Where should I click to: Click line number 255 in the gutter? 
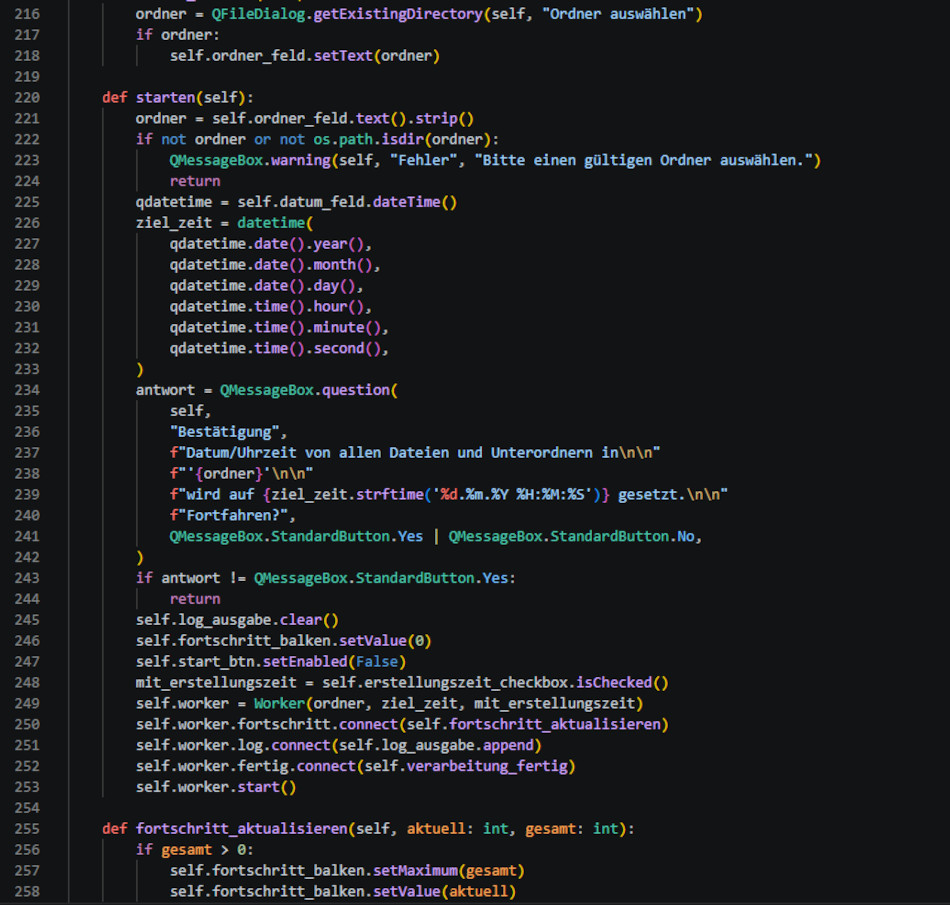27,829
